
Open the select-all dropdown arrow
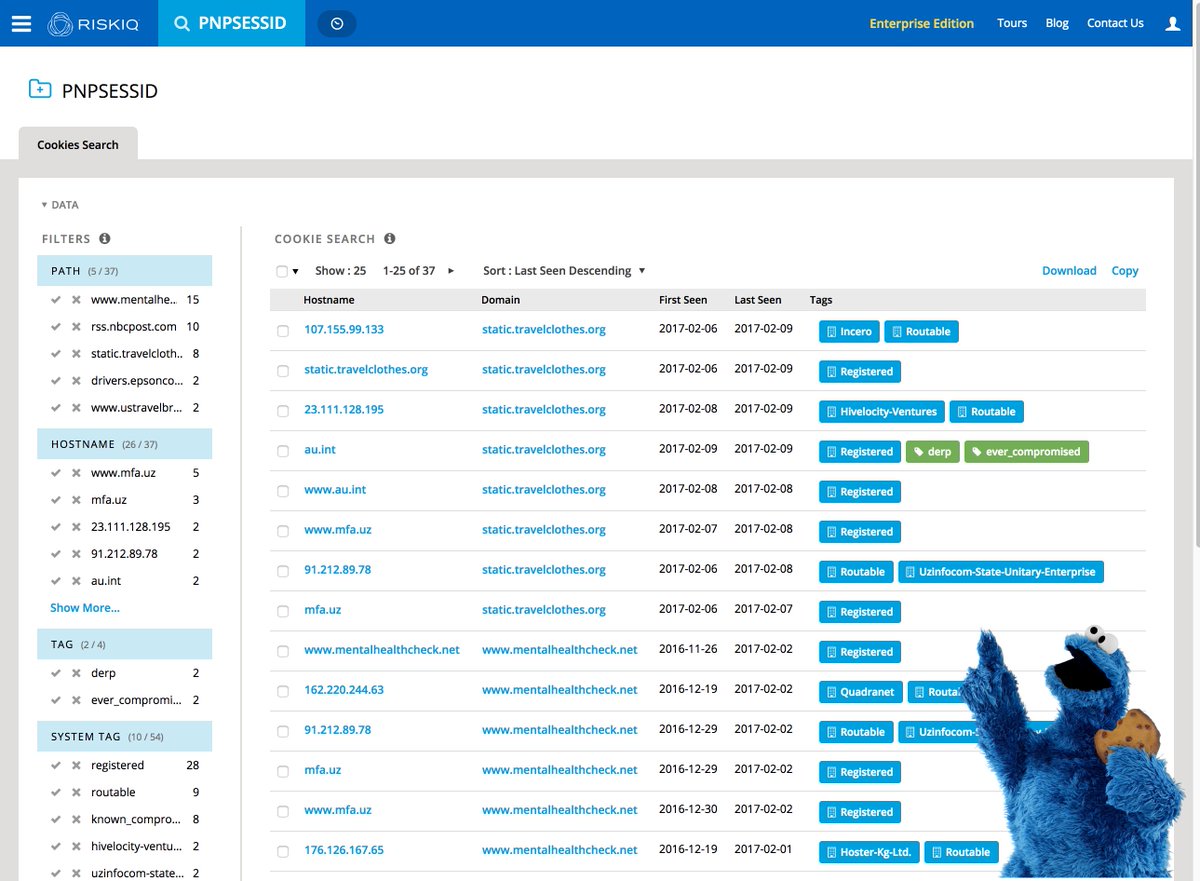click(295, 271)
